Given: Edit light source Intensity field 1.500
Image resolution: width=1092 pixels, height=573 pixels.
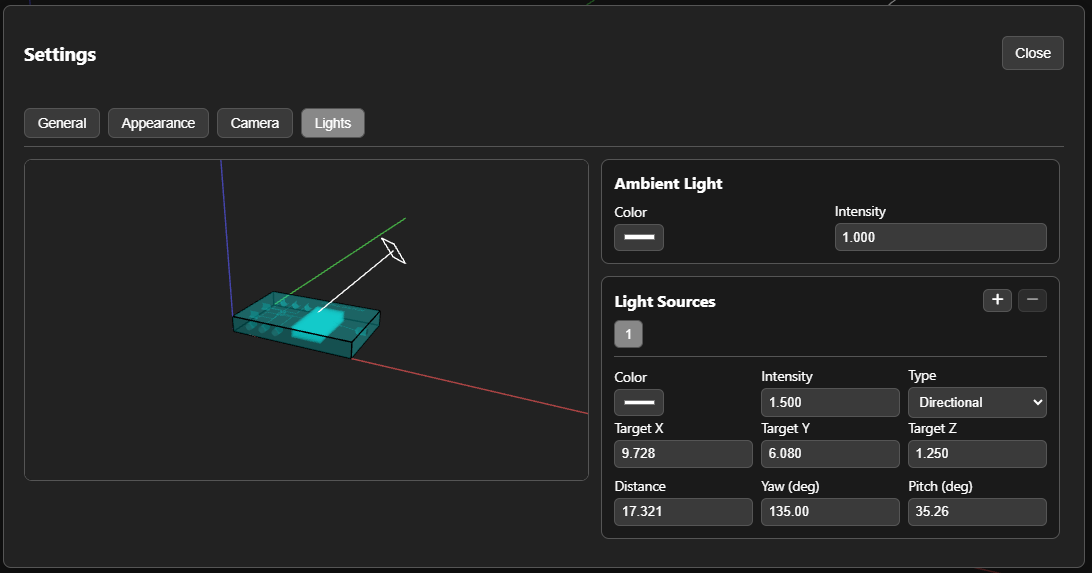Looking at the screenshot, I should 830,402.
